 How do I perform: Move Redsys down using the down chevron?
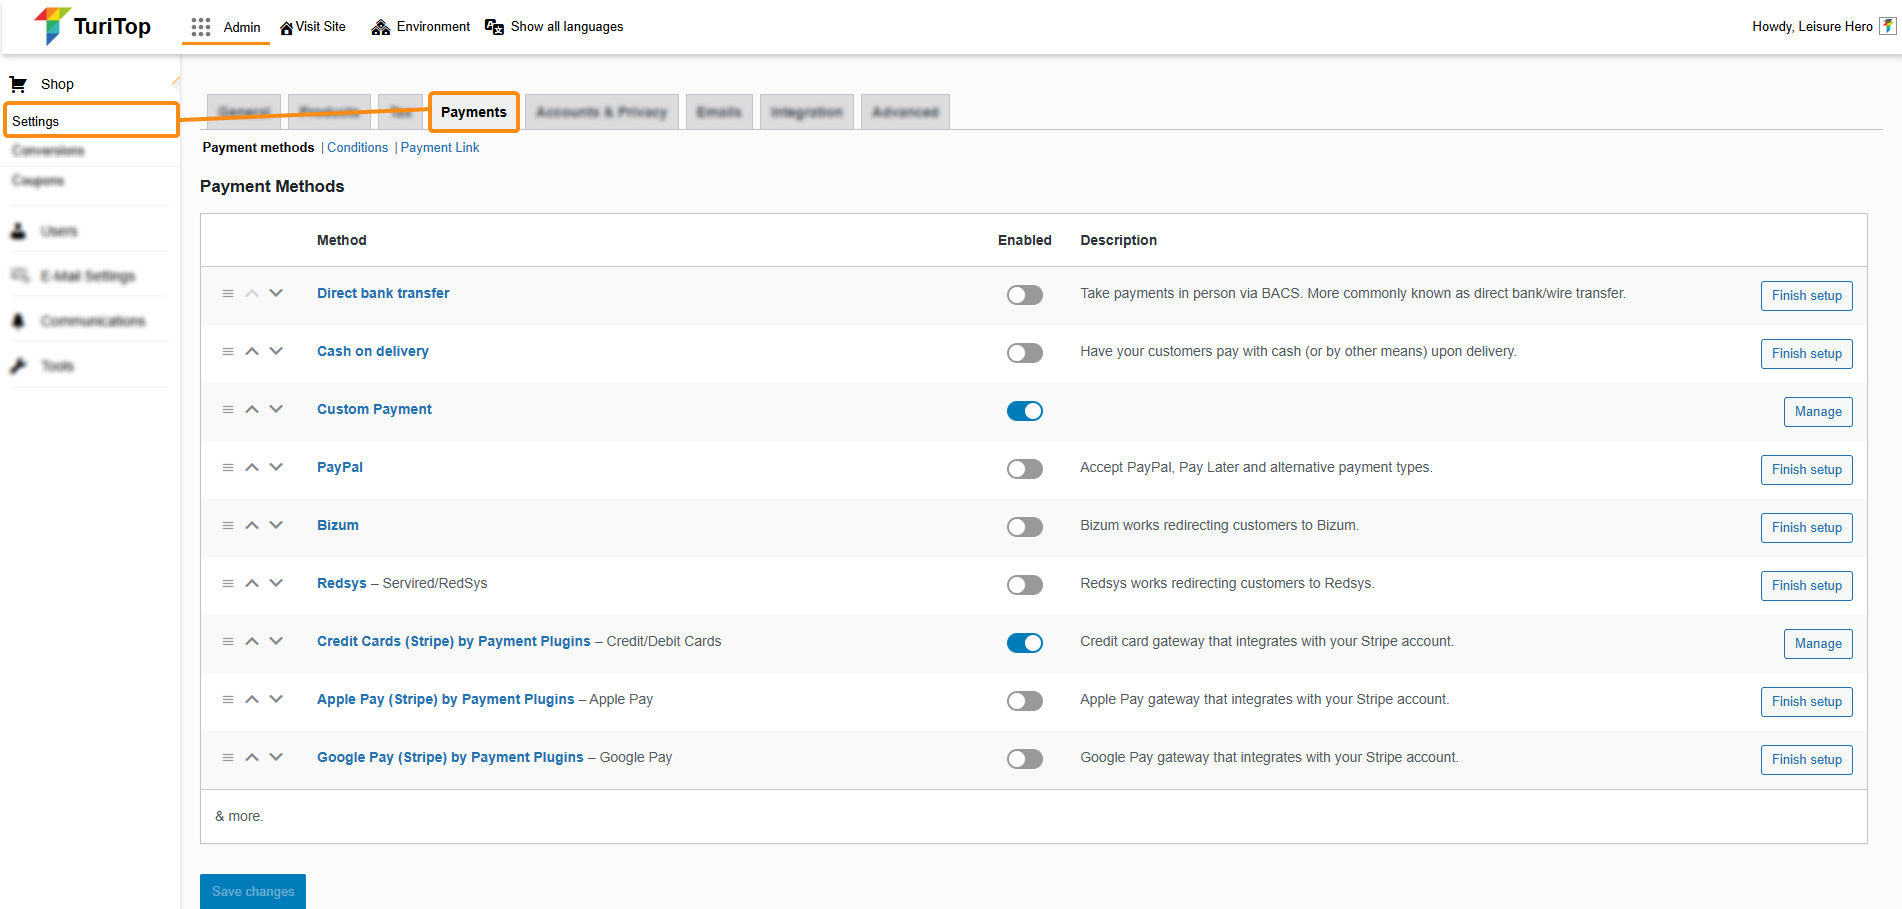(276, 583)
